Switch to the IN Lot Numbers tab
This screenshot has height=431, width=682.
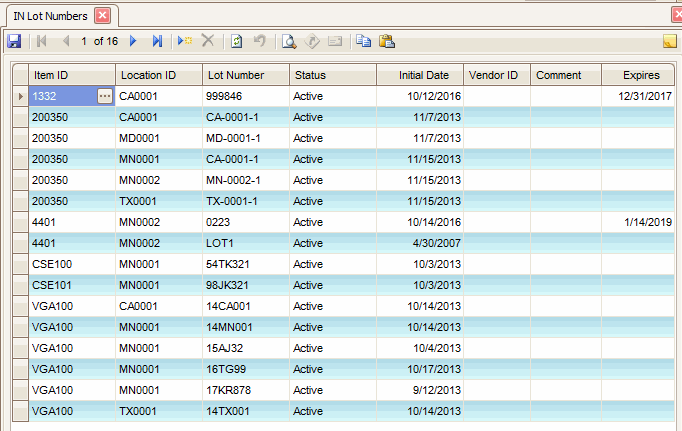[50, 15]
